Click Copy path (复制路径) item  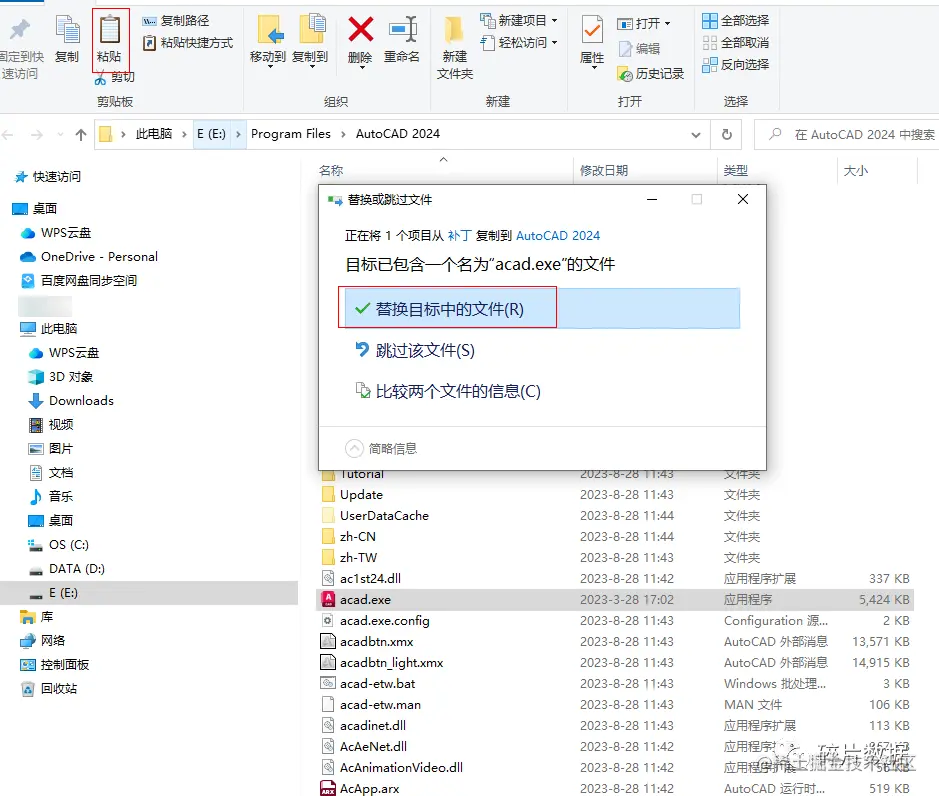pyautogui.click(x=176, y=21)
